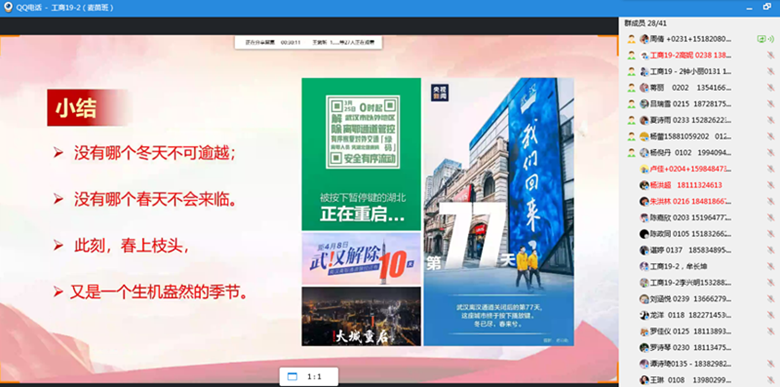Select member row with number 0135
This screenshot has height=387, width=780.
point(699,363)
